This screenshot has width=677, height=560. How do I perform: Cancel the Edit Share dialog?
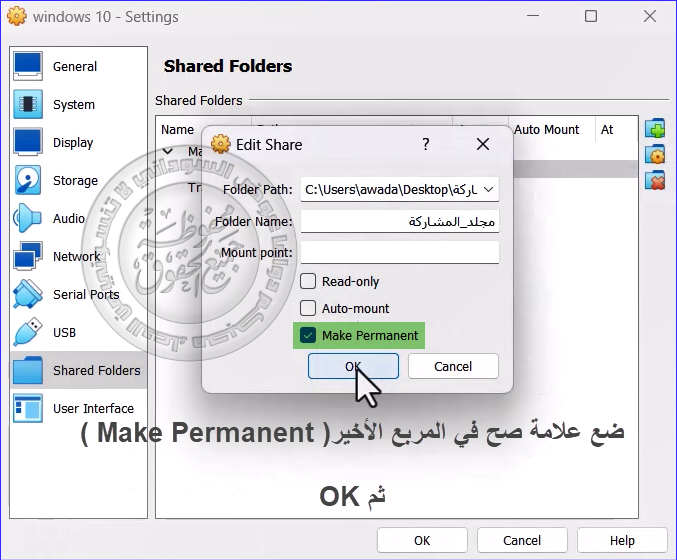pos(453,367)
